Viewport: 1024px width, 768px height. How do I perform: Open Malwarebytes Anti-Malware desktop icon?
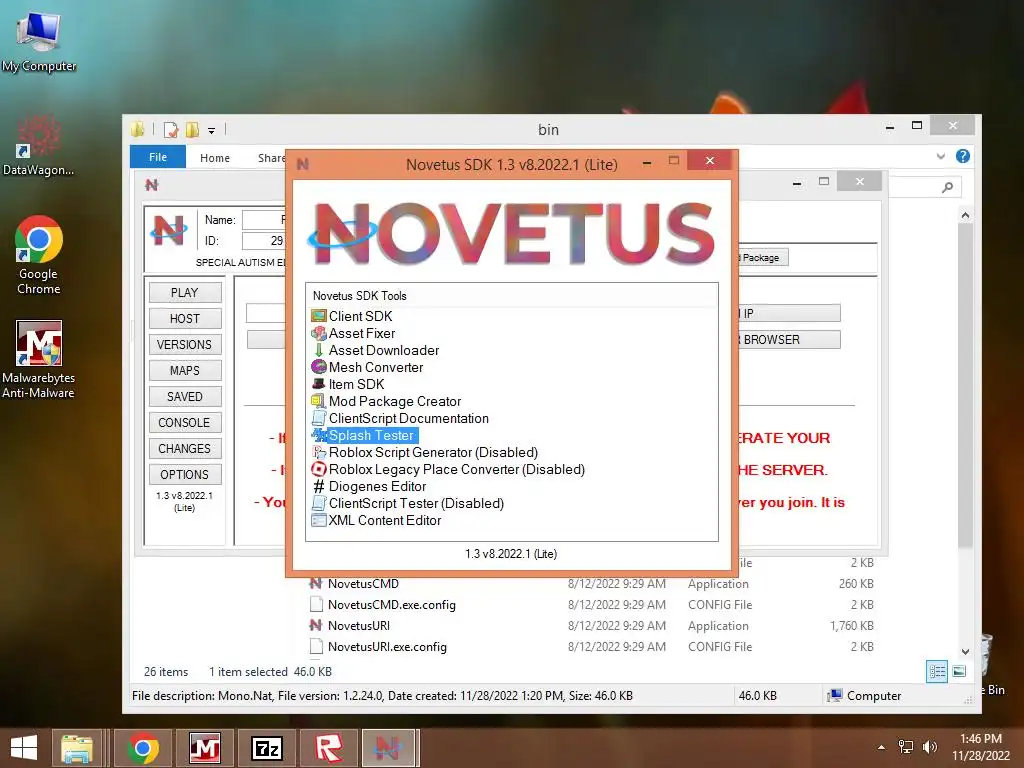(39, 359)
